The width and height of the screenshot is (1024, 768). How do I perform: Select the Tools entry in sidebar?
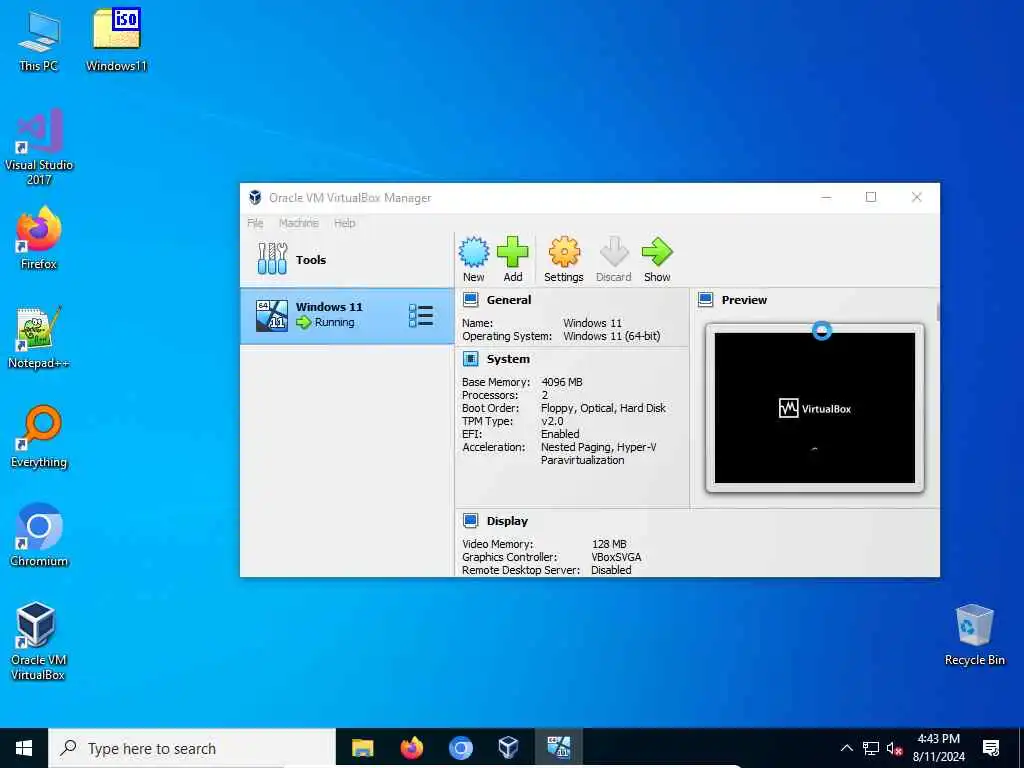click(x=347, y=259)
